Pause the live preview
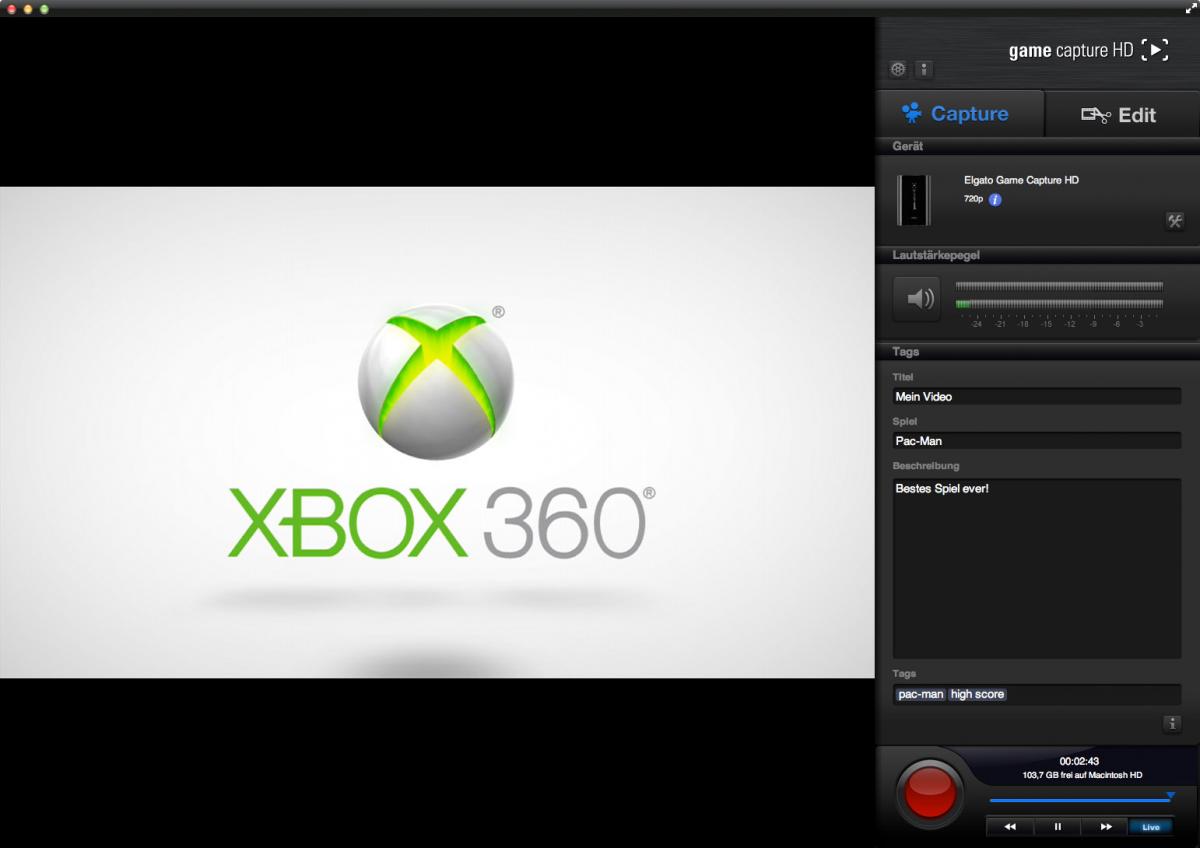Screen dimensions: 1200x848 pos(1057,827)
